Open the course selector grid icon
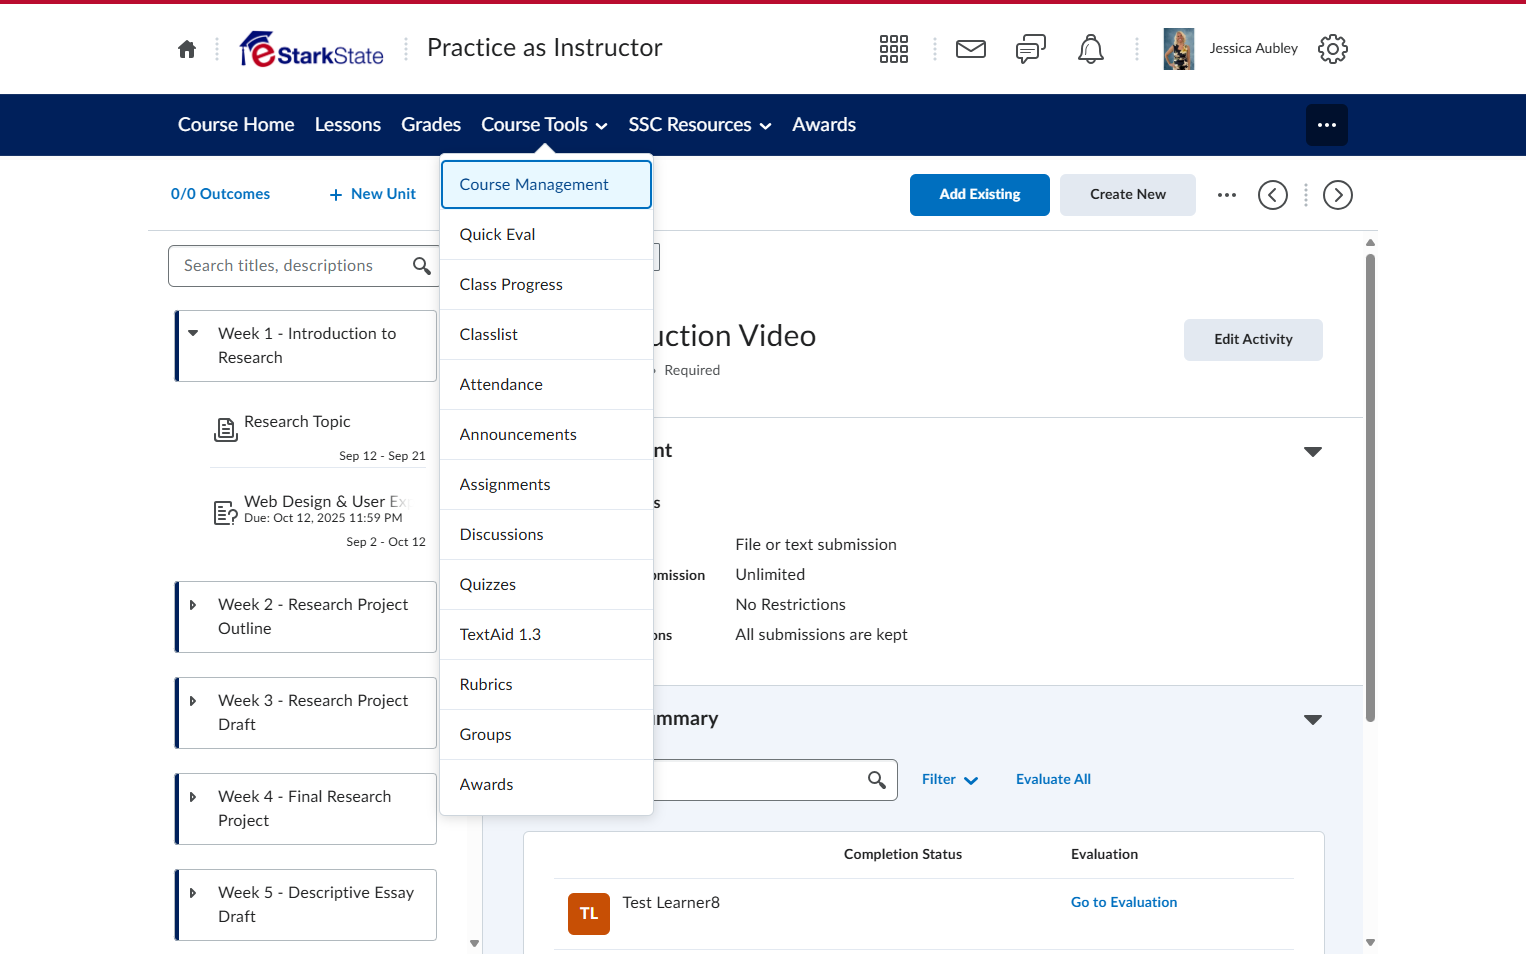1526x954 pixels. 893,49
